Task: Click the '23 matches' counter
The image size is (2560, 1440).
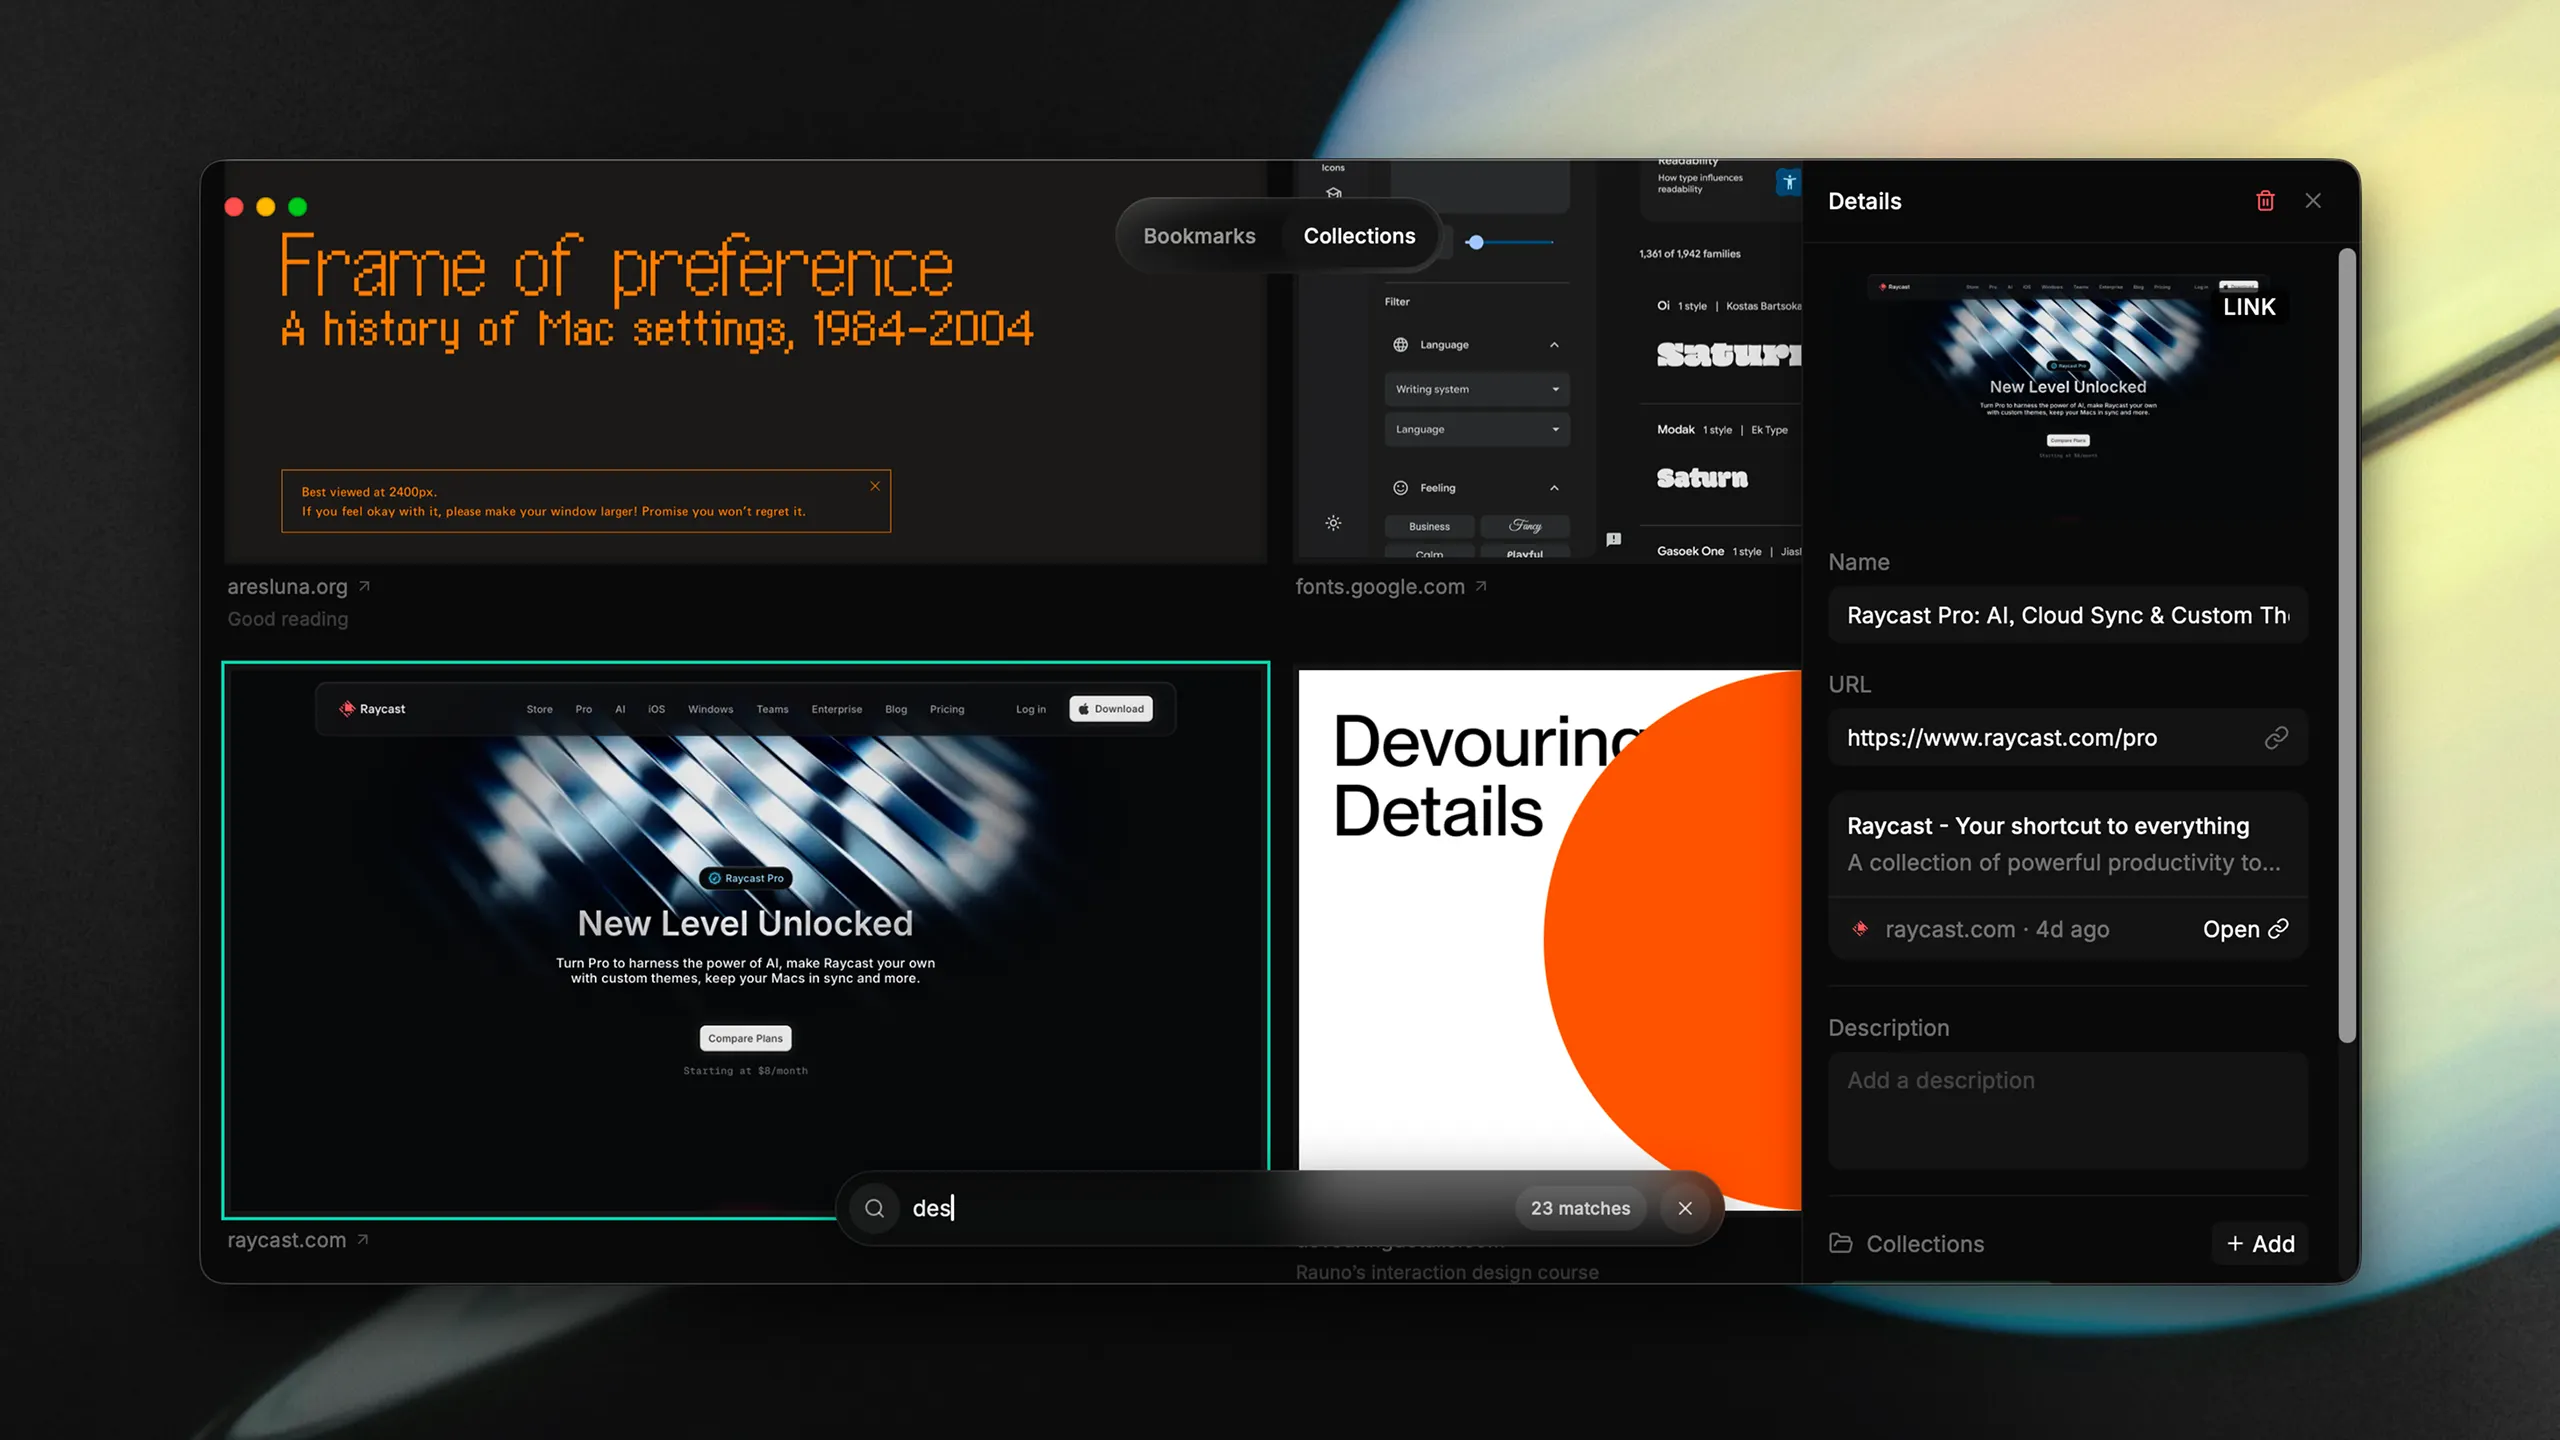Action: coord(1580,1208)
